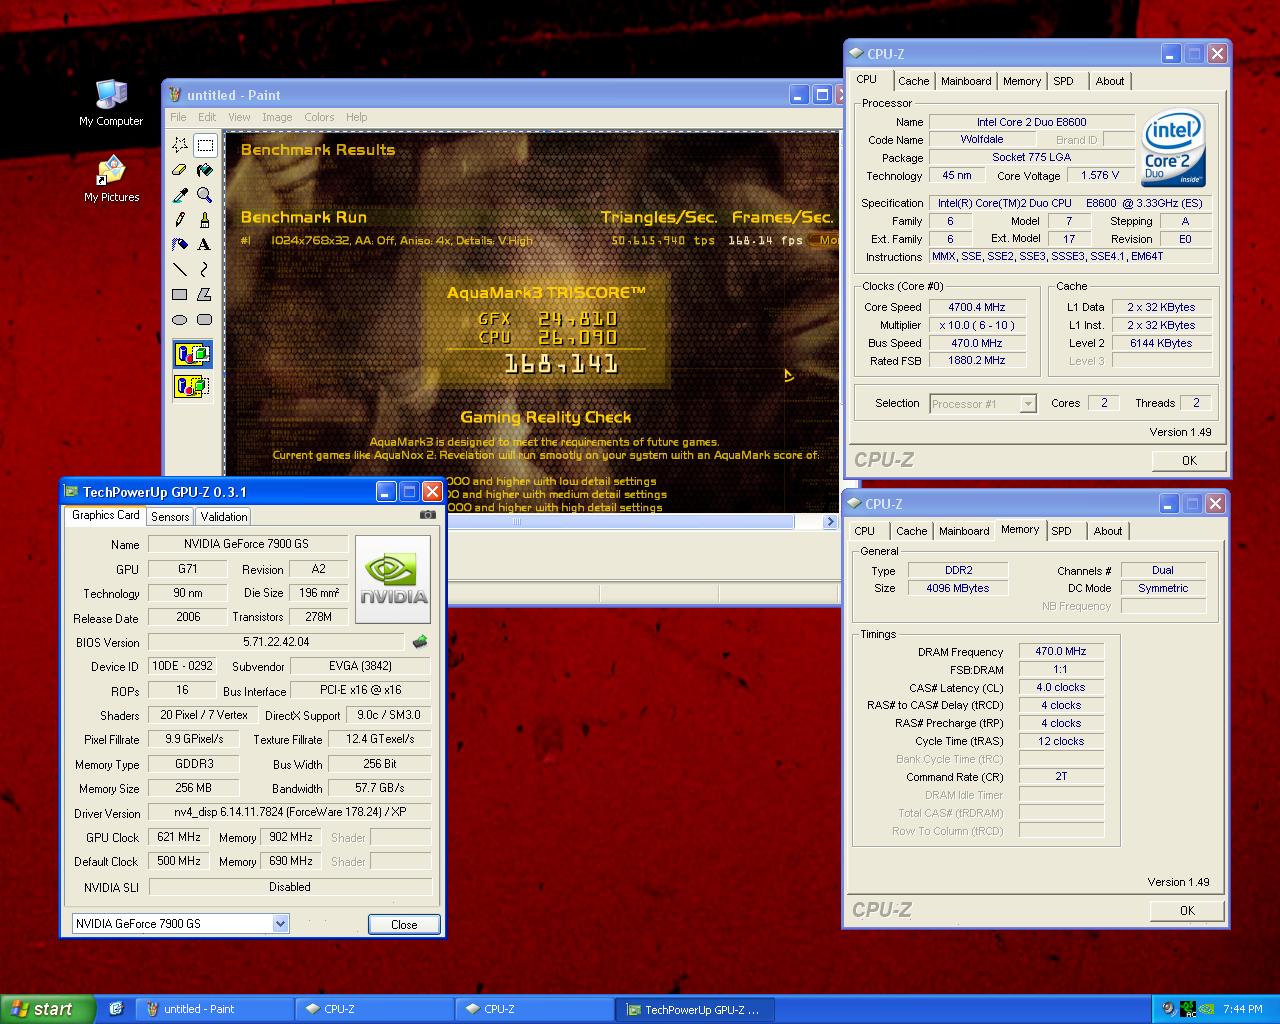Select the Ellipse shape tool

pyautogui.click(x=180, y=320)
